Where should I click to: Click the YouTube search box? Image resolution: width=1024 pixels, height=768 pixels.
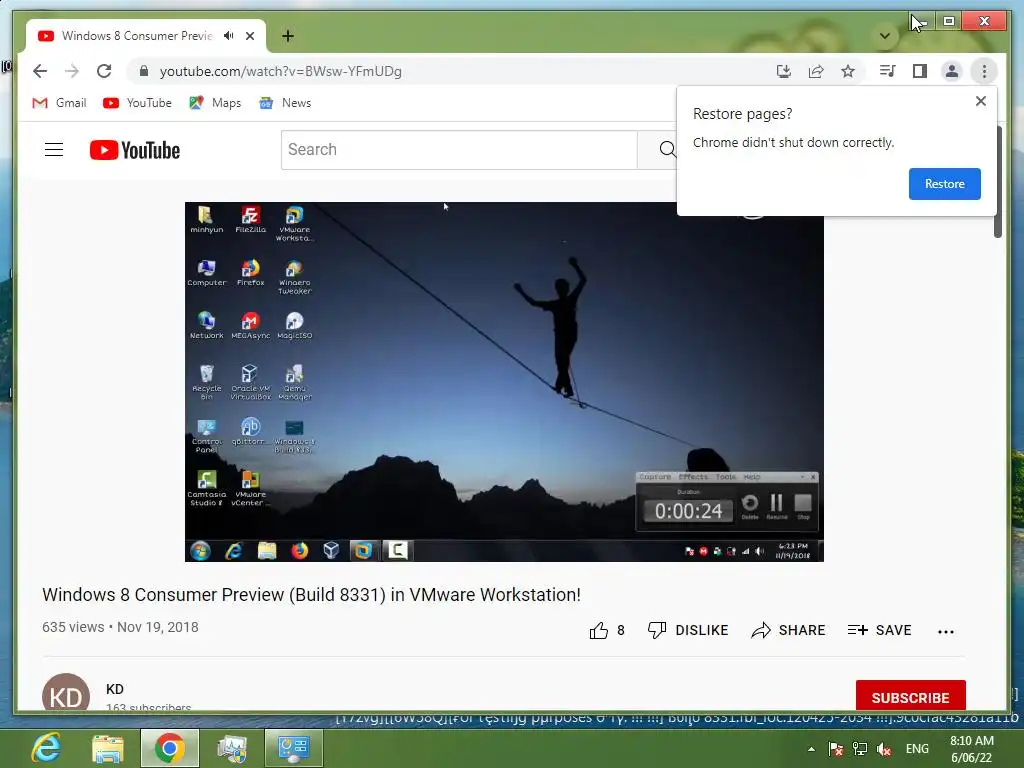point(459,150)
